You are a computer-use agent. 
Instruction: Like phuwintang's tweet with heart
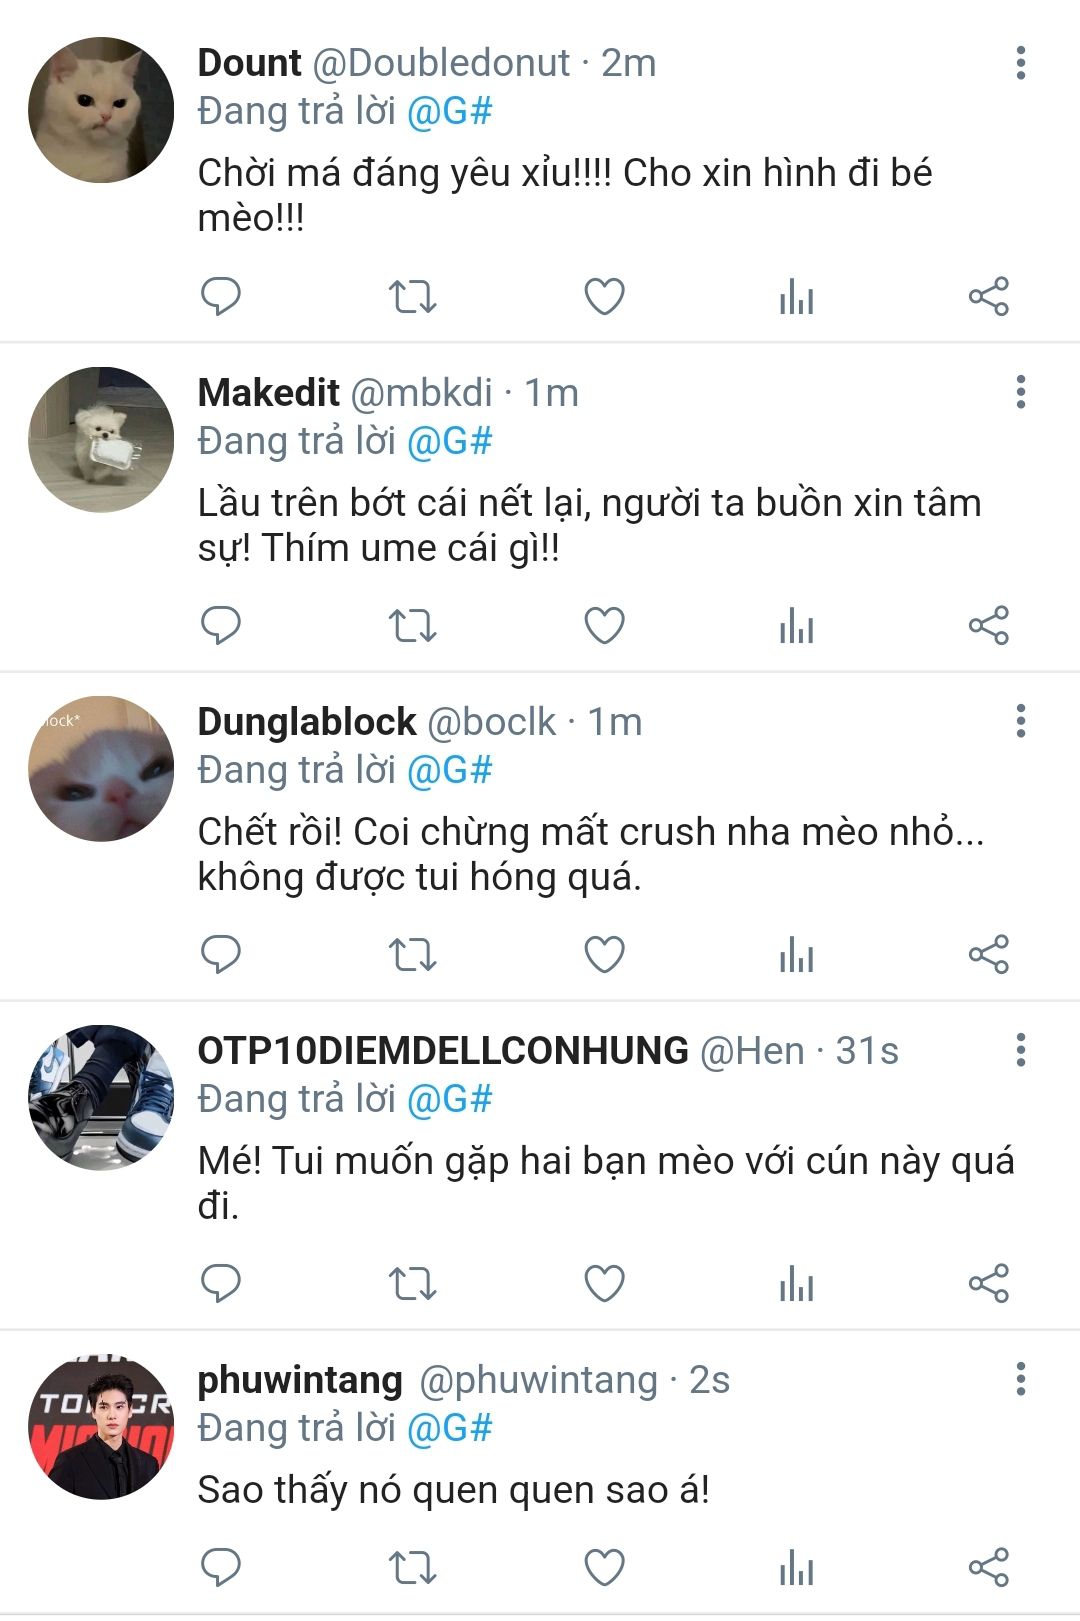(x=604, y=1568)
